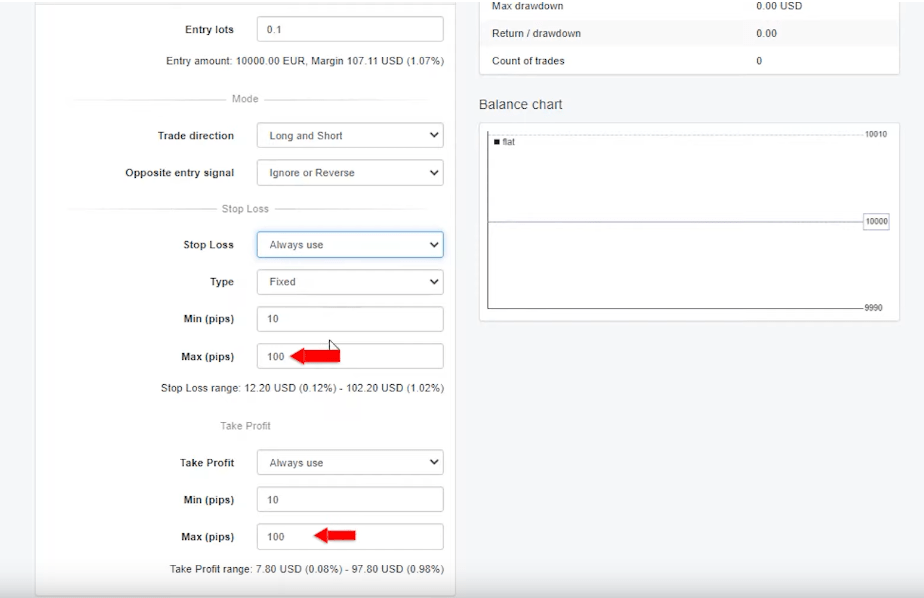Click the Take Profit range text

[x=306, y=569]
